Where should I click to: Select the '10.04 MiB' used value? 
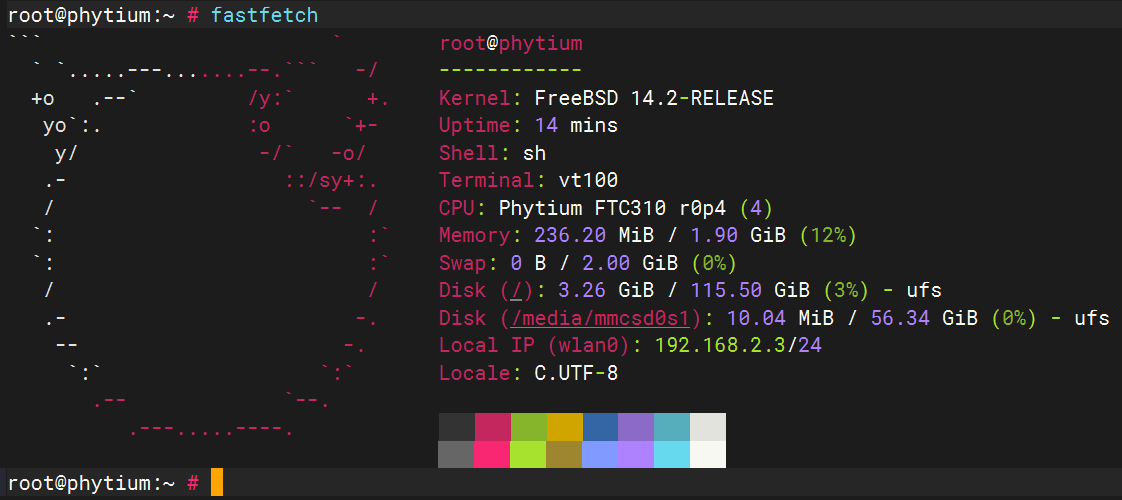pos(781,318)
